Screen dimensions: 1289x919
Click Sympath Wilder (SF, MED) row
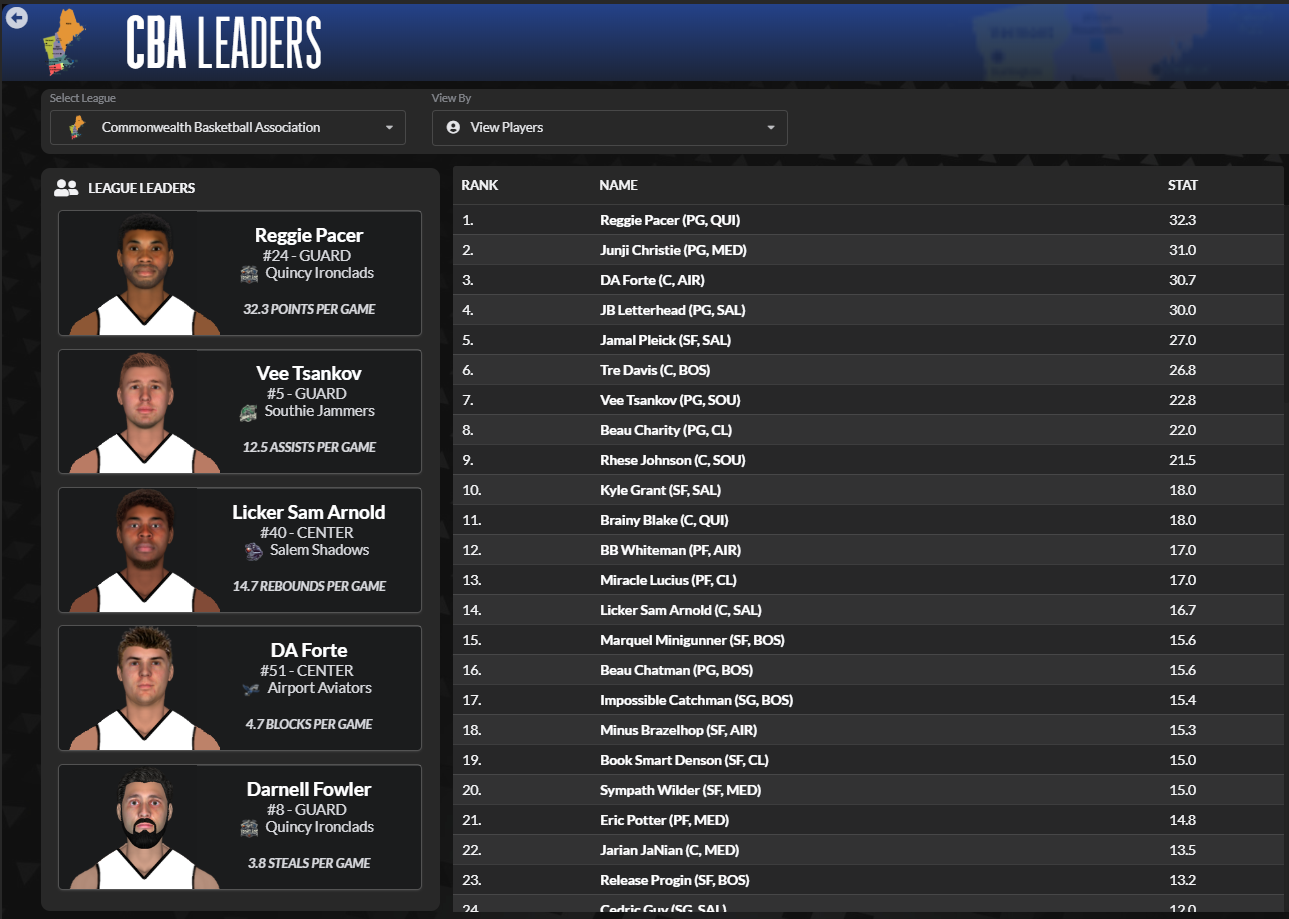[x=868, y=790]
